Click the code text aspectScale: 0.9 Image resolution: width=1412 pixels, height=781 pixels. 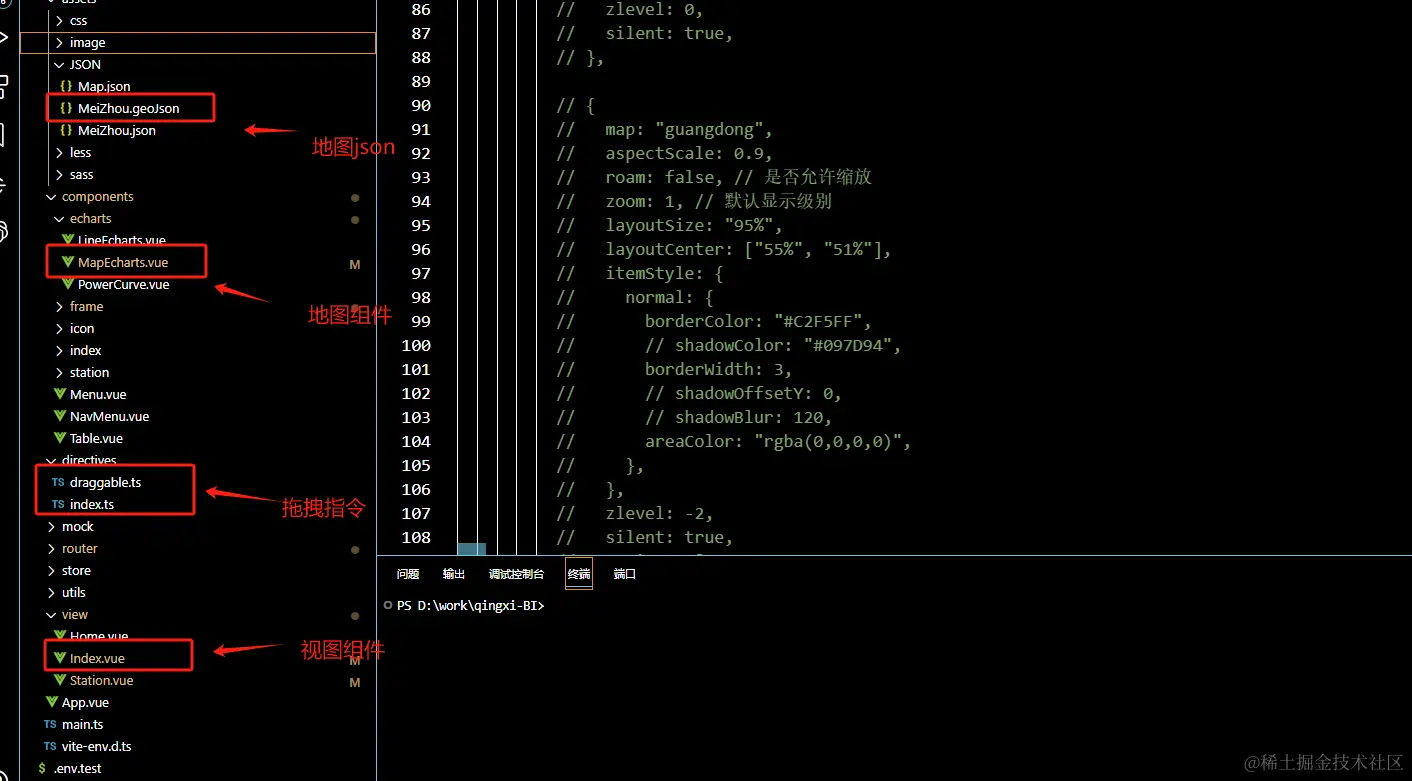pos(689,154)
